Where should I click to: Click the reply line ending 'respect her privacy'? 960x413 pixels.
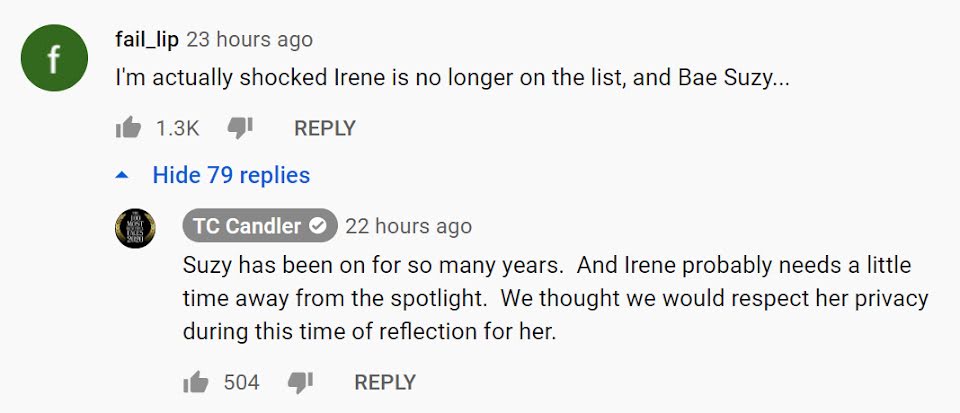[x=555, y=299]
